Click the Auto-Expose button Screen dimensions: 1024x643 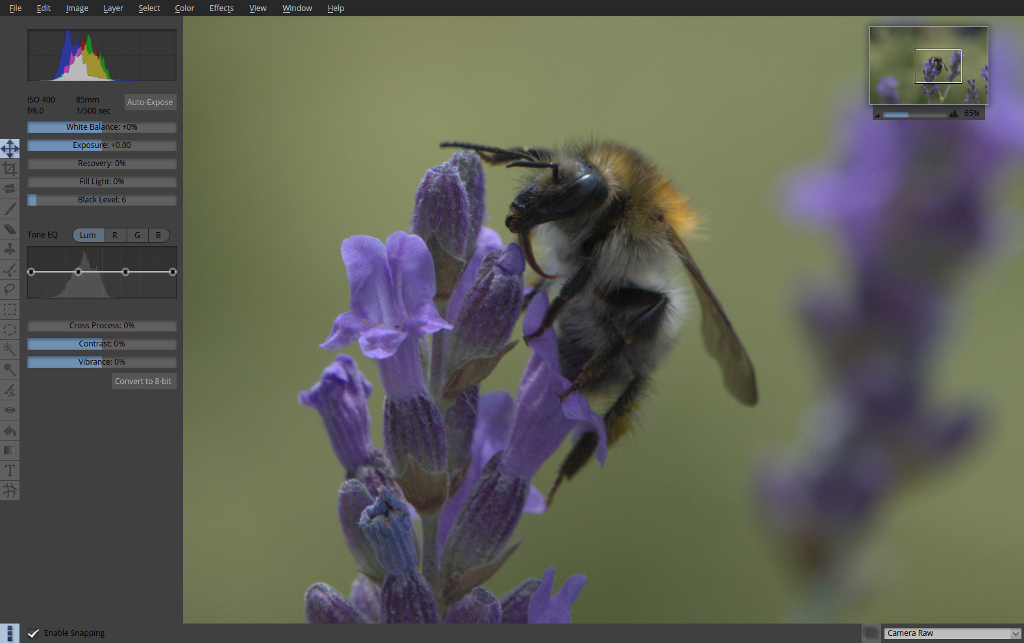point(150,102)
